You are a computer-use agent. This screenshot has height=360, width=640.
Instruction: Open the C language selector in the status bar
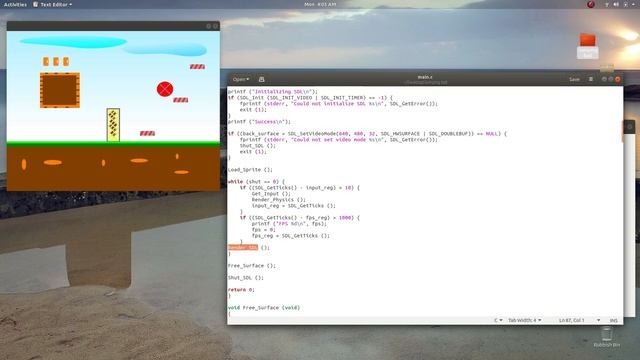click(498, 320)
